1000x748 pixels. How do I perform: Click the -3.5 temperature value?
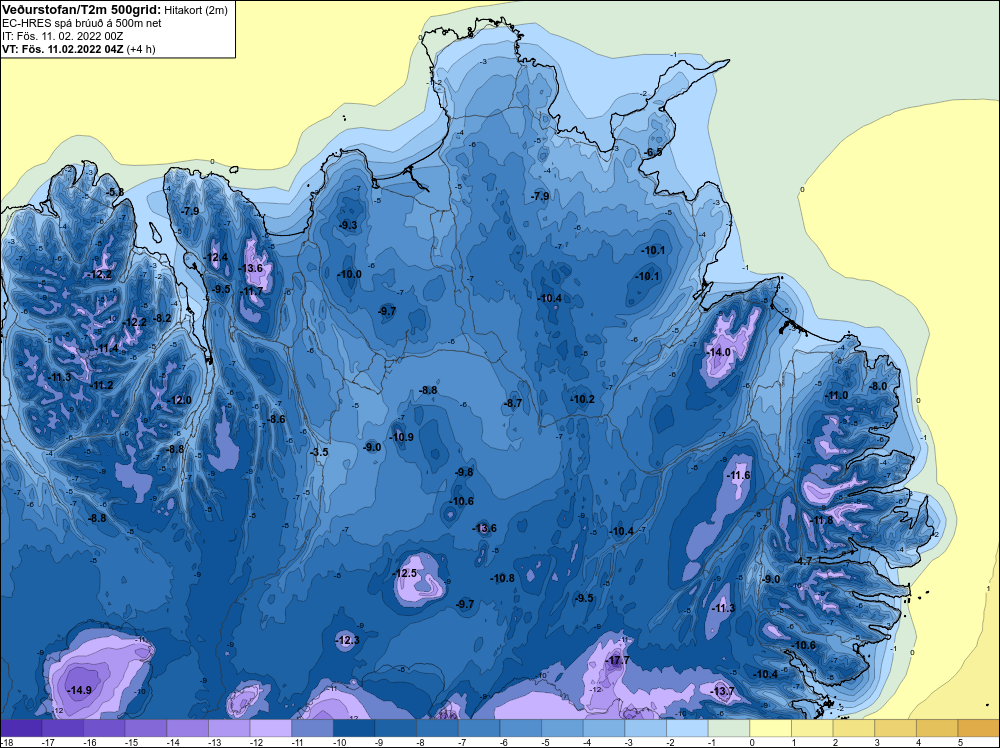tap(319, 452)
